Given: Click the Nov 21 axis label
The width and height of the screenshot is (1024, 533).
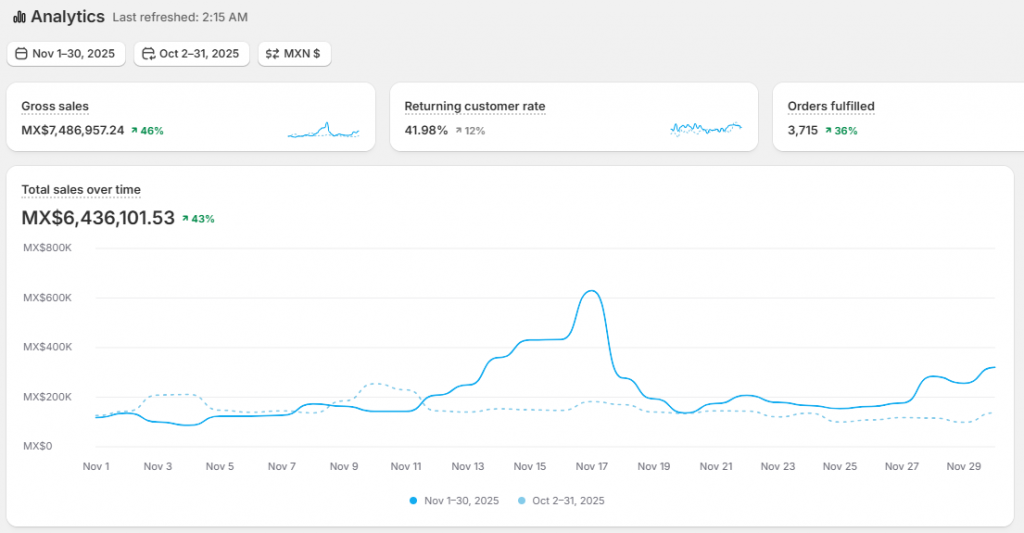Looking at the screenshot, I should (x=716, y=466).
